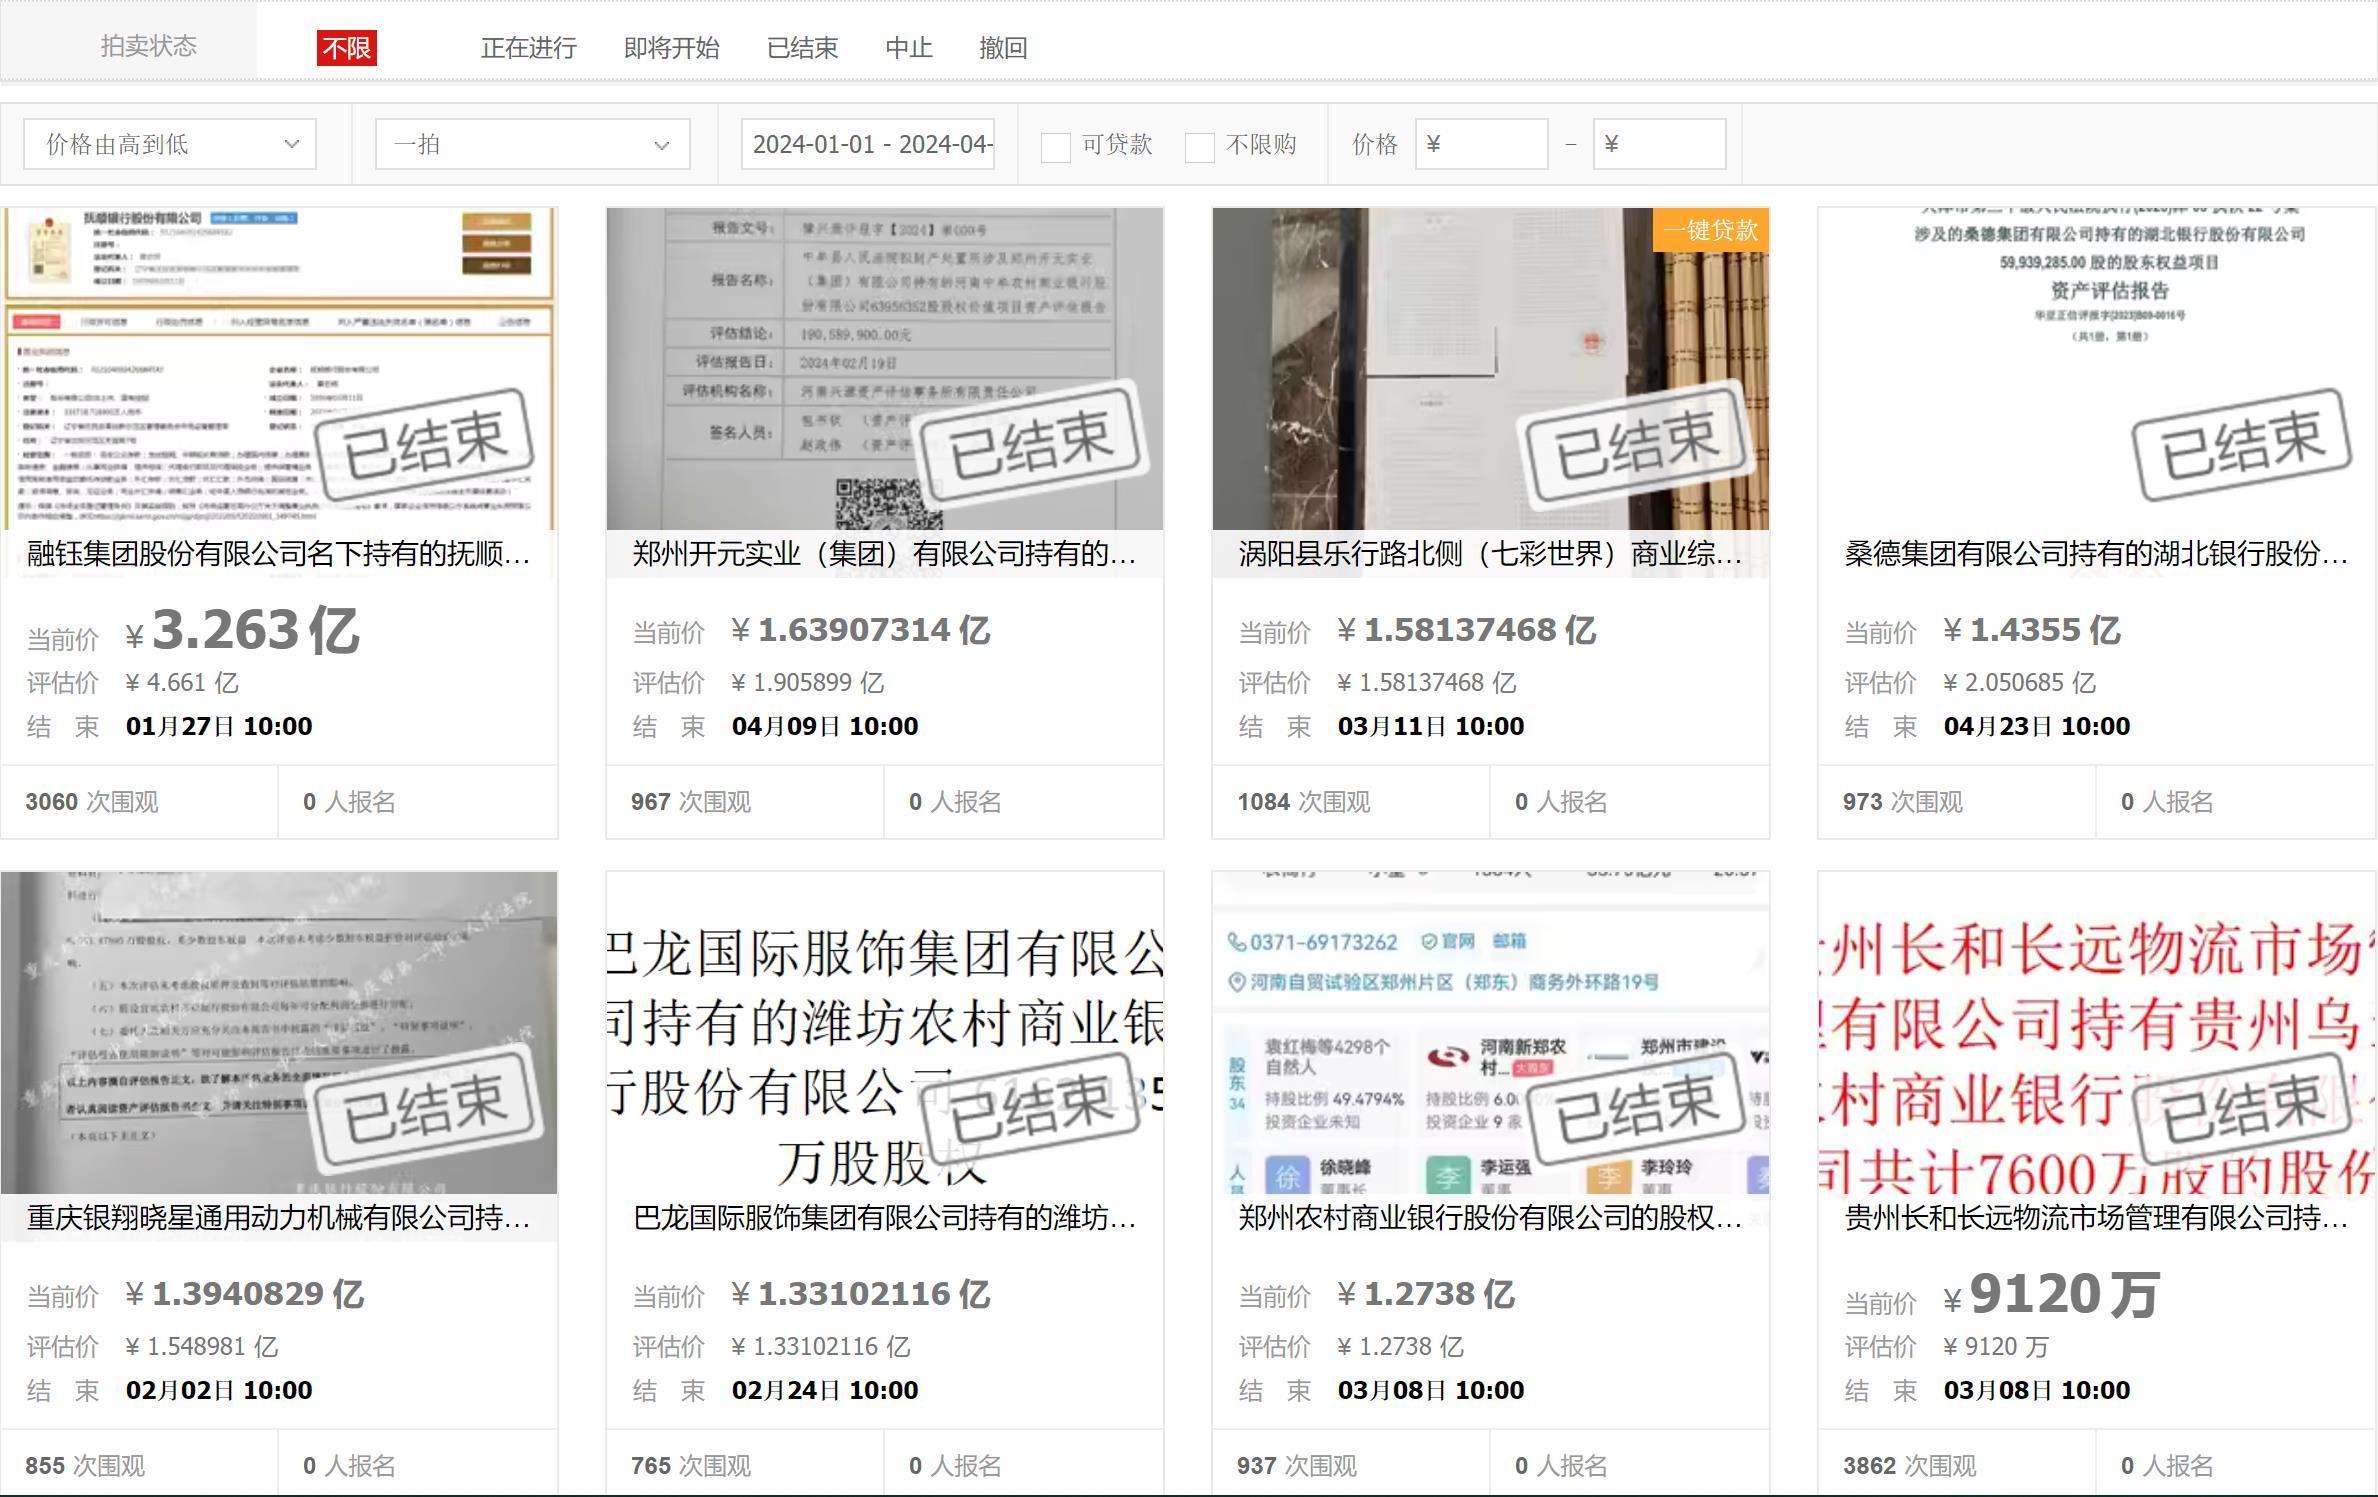
Task: Filter by 已结束 status
Action: click(x=802, y=48)
